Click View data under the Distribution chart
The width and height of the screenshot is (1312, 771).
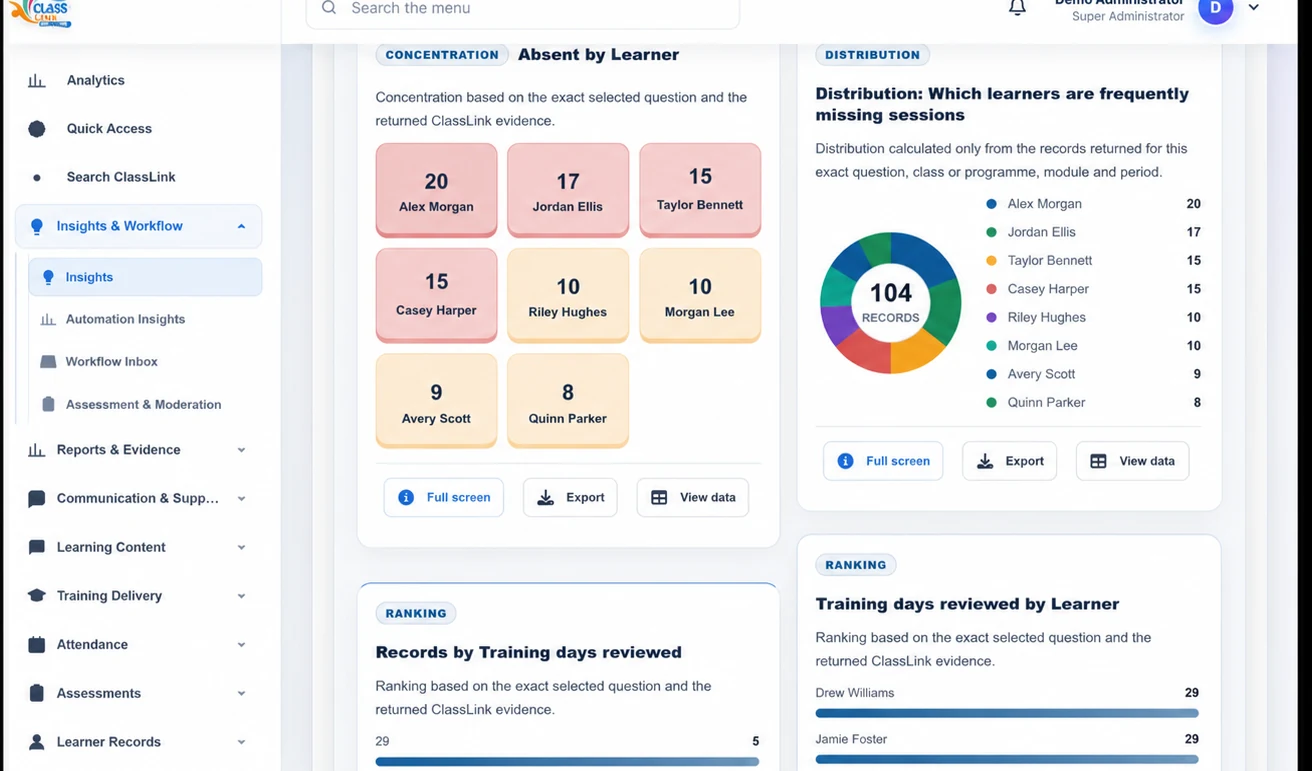[x=1133, y=461]
